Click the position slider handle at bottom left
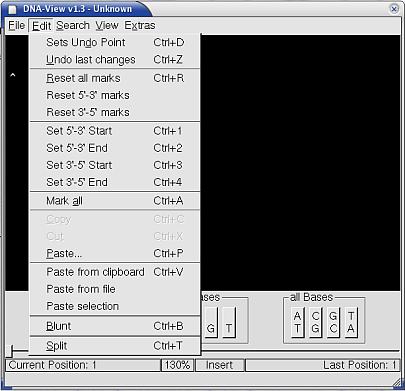Screen dimensions: 405x391 coord(11,351)
